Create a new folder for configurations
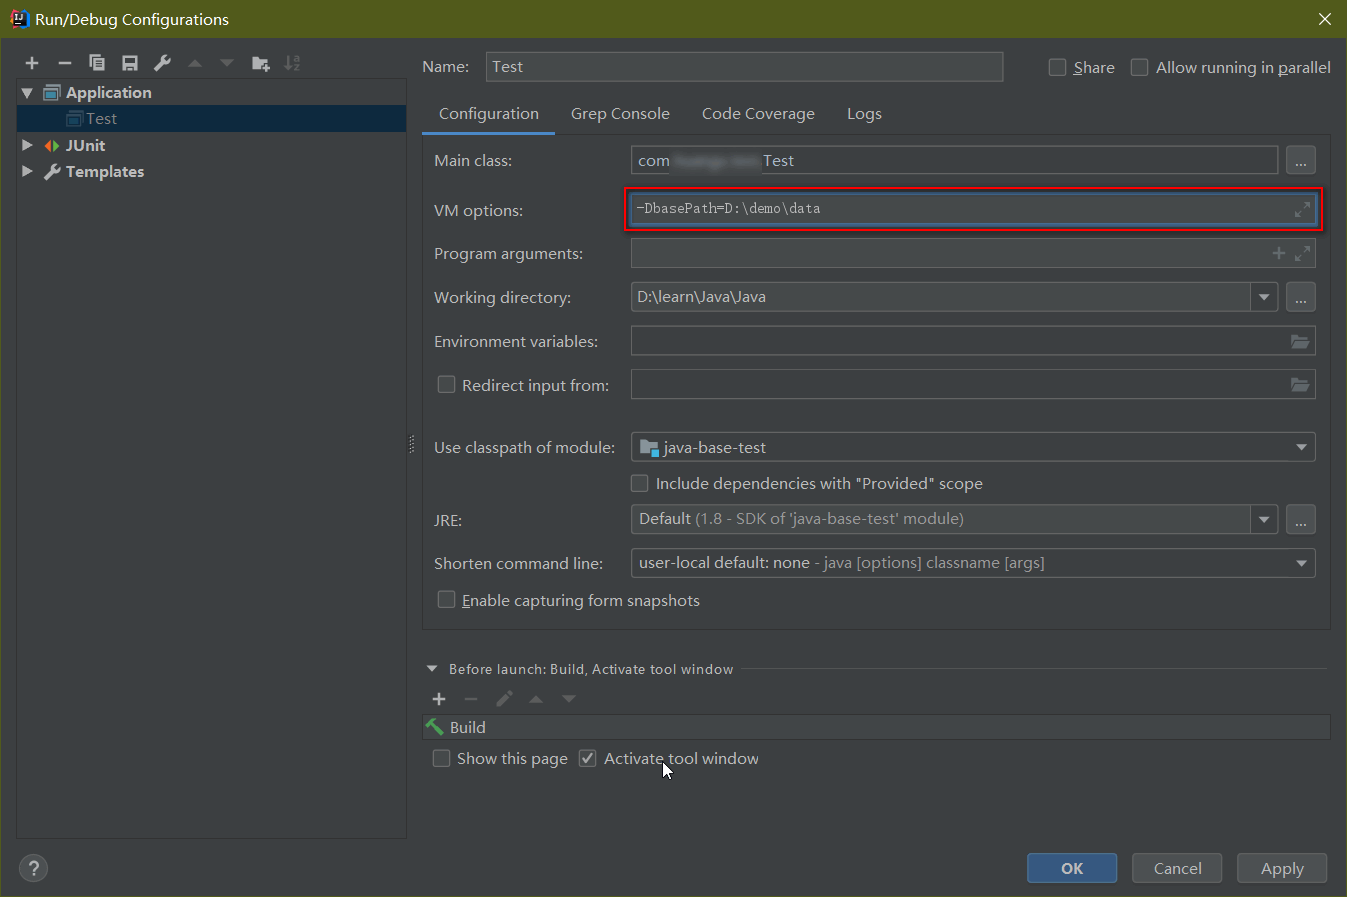Screen dimensions: 1347x897 coord(260,63)
